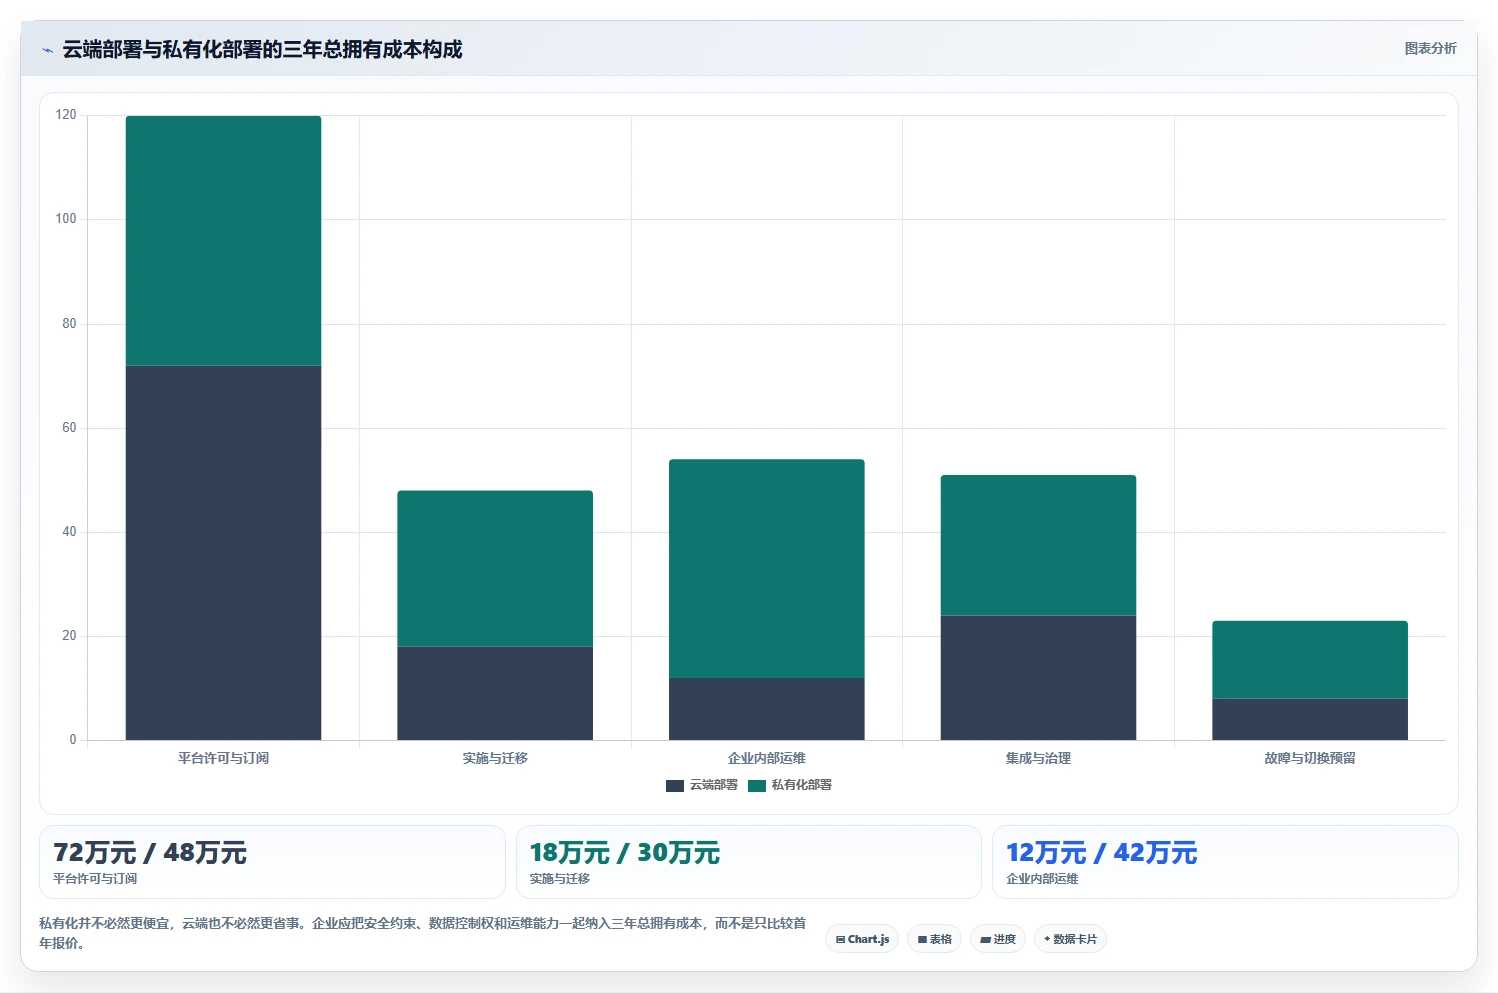Click the chart title 云端部署与私有化部署的三年总拥有成本构成
This screenshot has height=993, width=1498.
[263, 50]
